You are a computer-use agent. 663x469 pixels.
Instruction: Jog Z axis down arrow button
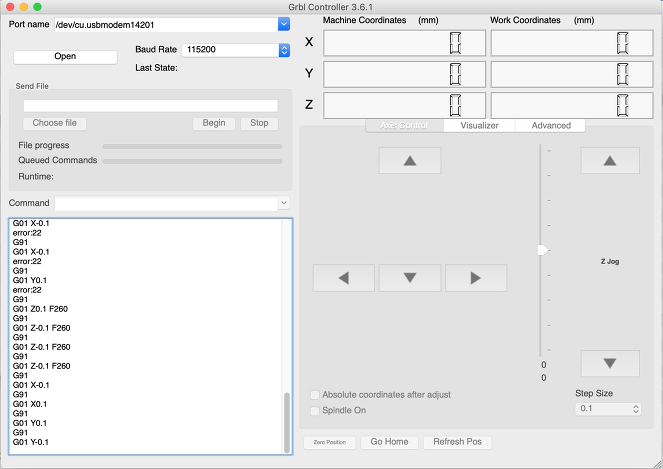pos(610,363)
